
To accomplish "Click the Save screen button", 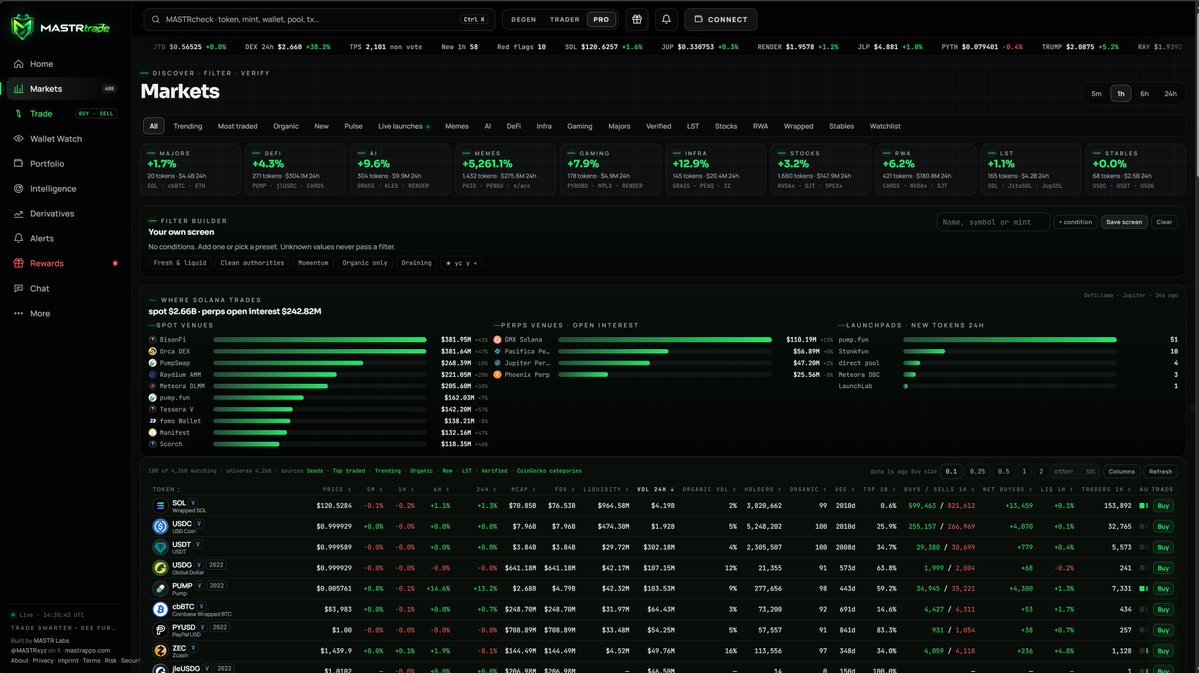I will point(1124,222).
